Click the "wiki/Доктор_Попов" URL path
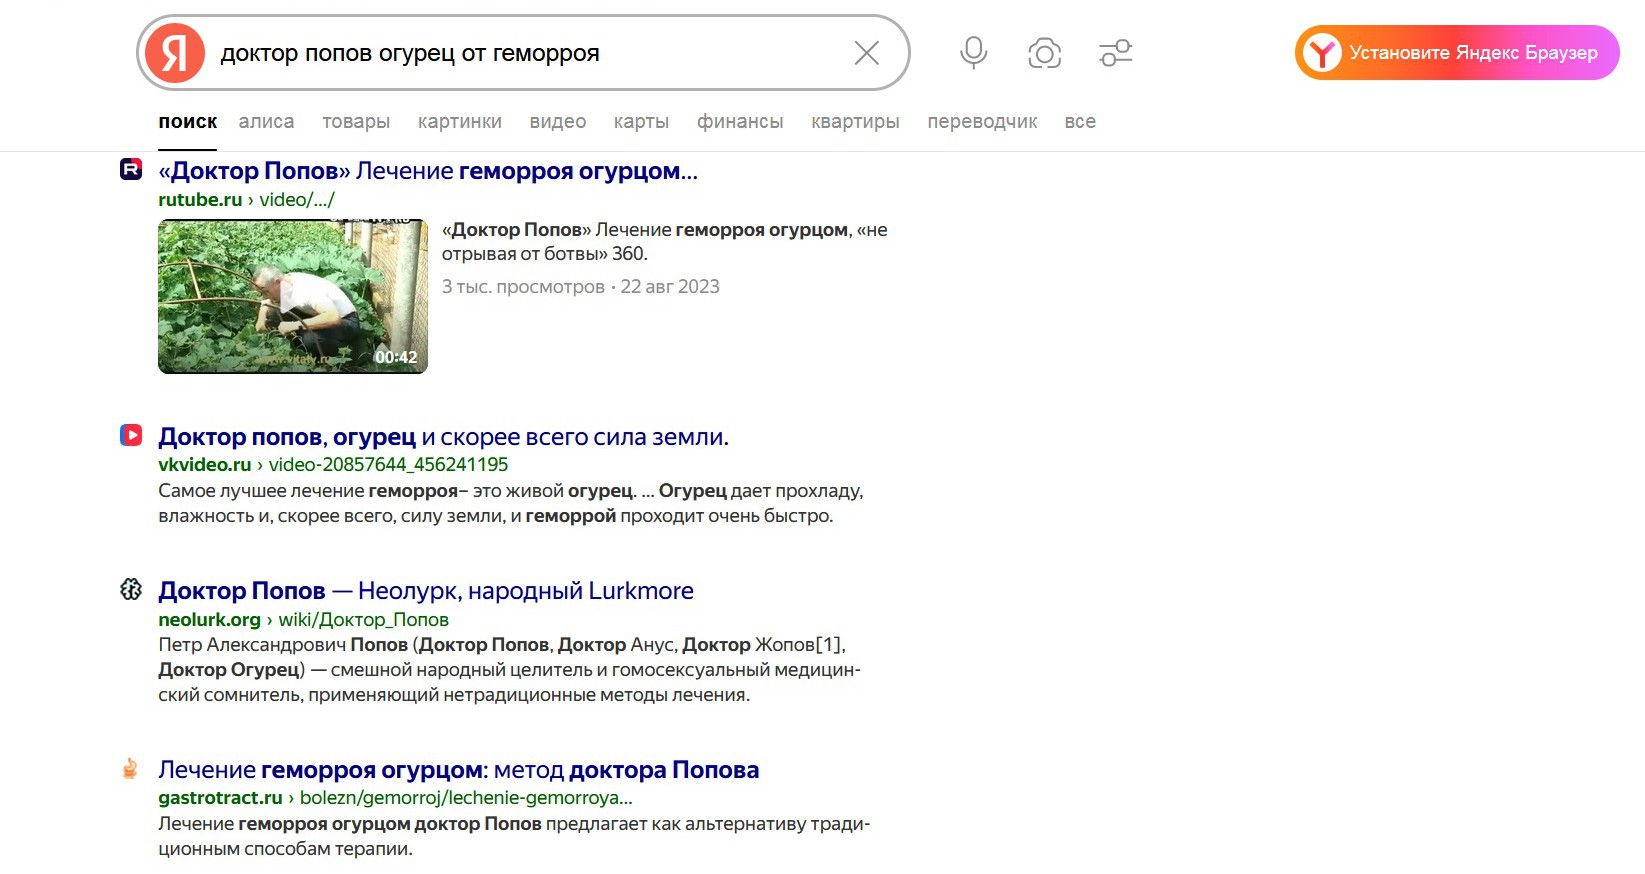Image resolution: width=1645 pixels, height=874 pixels. (x=364, y=619)
